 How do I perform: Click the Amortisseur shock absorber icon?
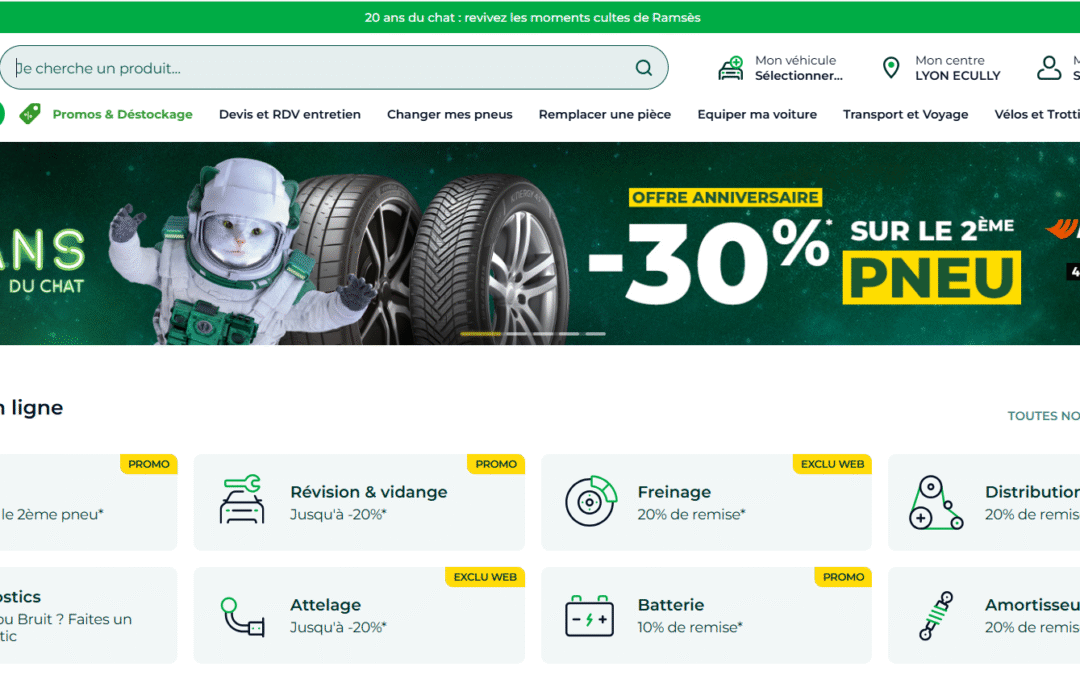point(936,615)
